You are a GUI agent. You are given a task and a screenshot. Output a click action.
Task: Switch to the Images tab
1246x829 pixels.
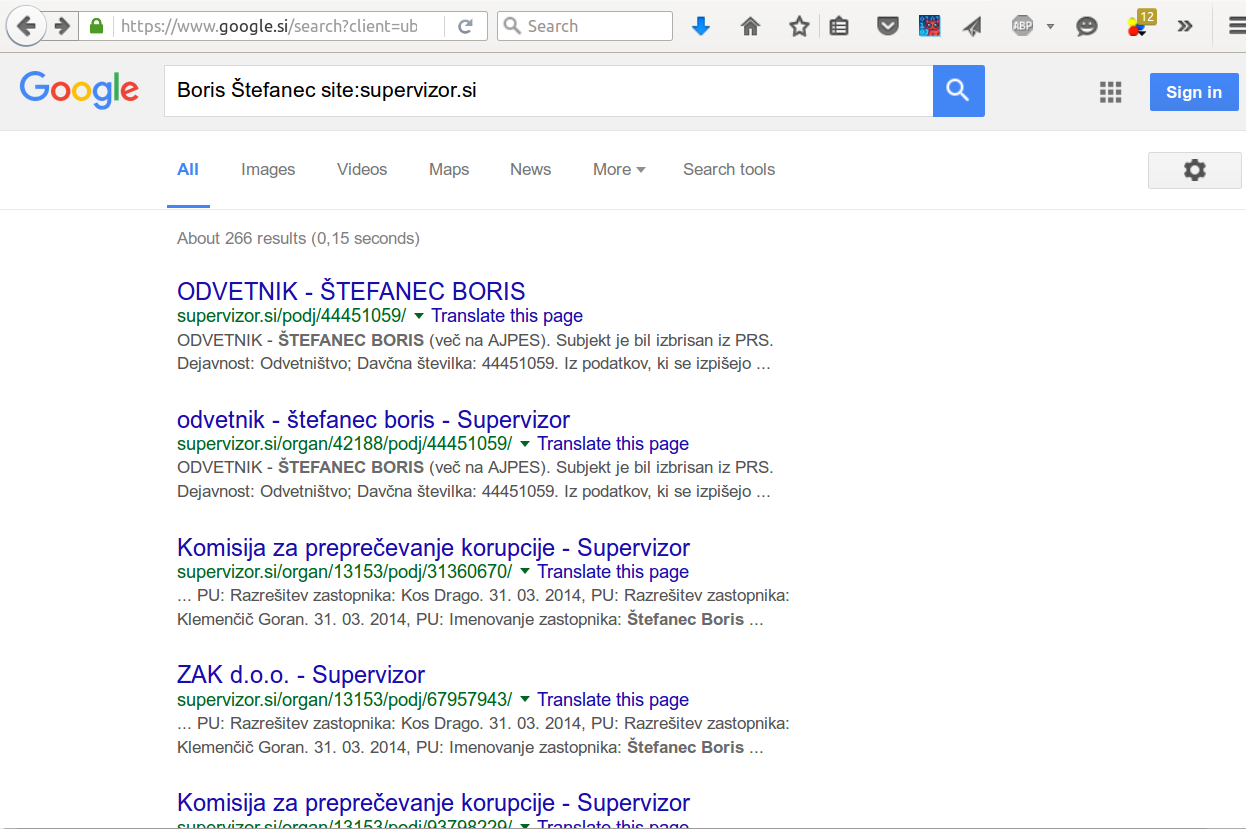[268, 170]
